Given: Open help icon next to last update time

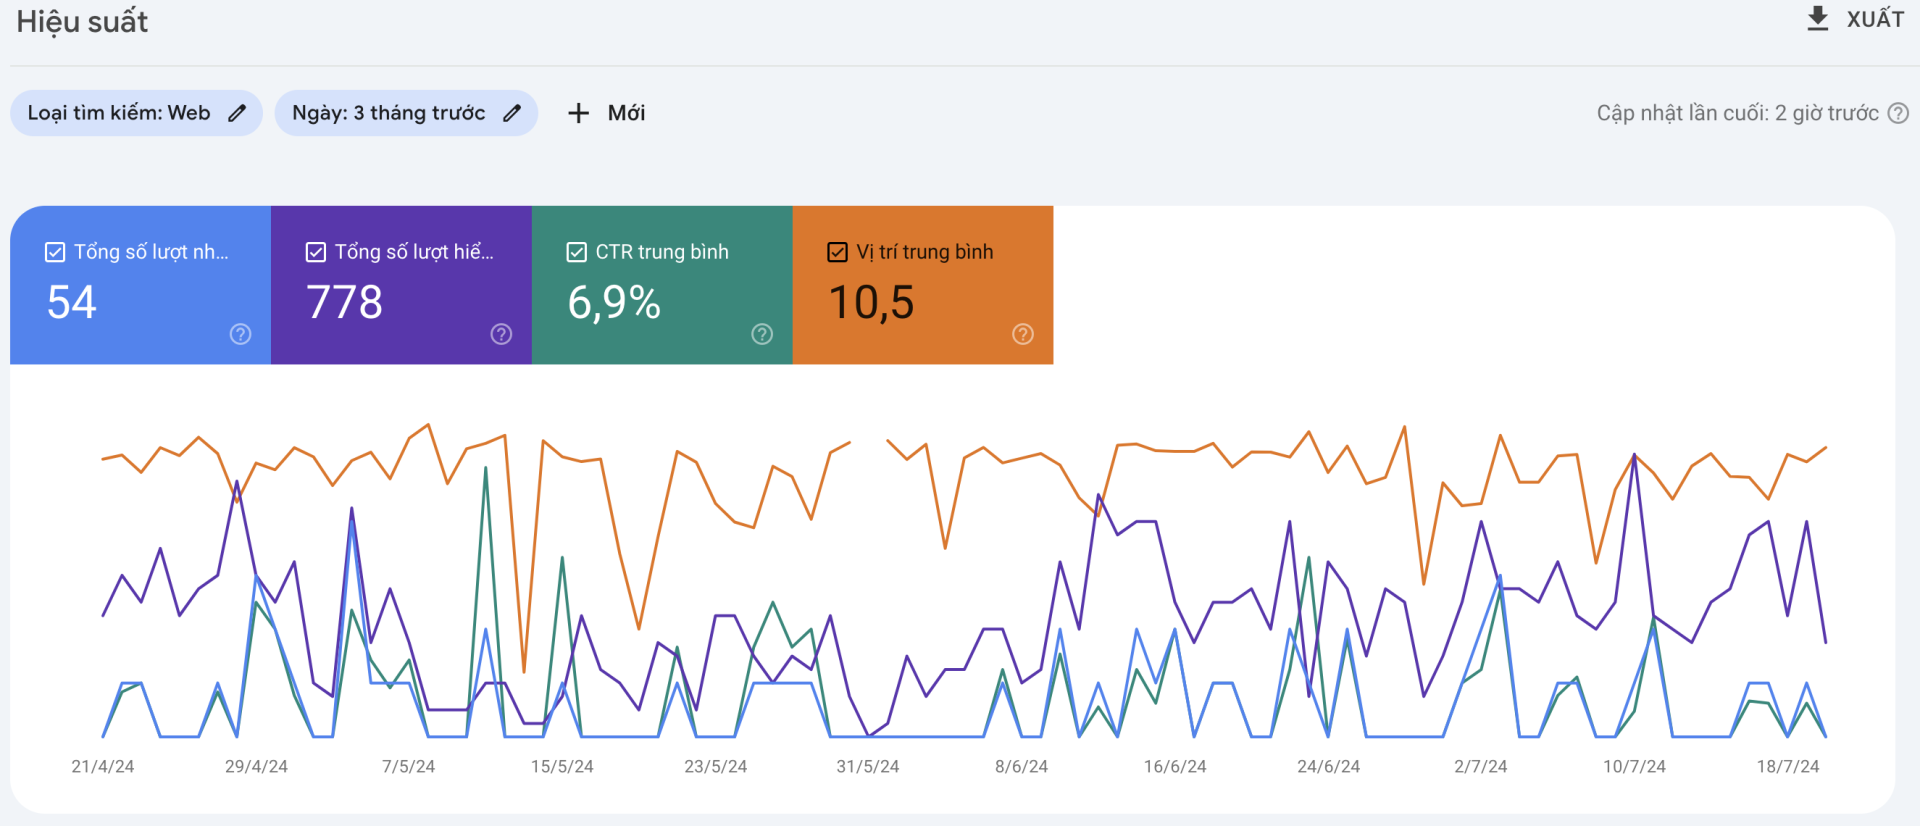Looking at the screenshot, I should click(x=1897, y=113).
